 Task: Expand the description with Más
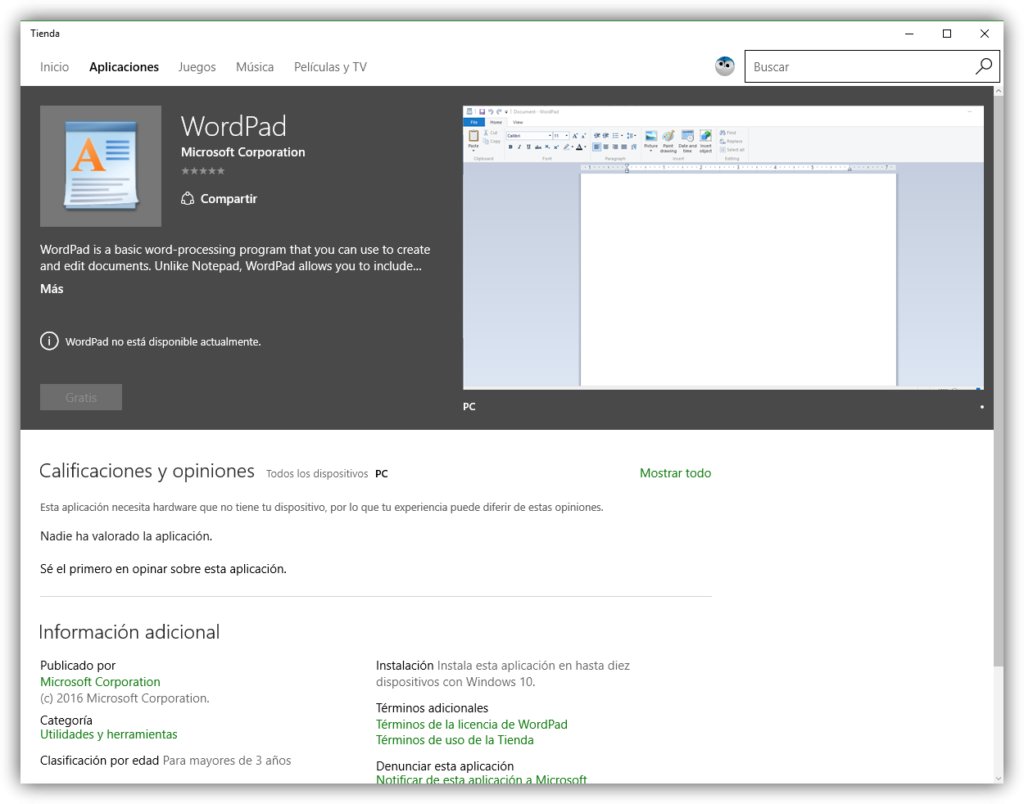click(52, 289)
